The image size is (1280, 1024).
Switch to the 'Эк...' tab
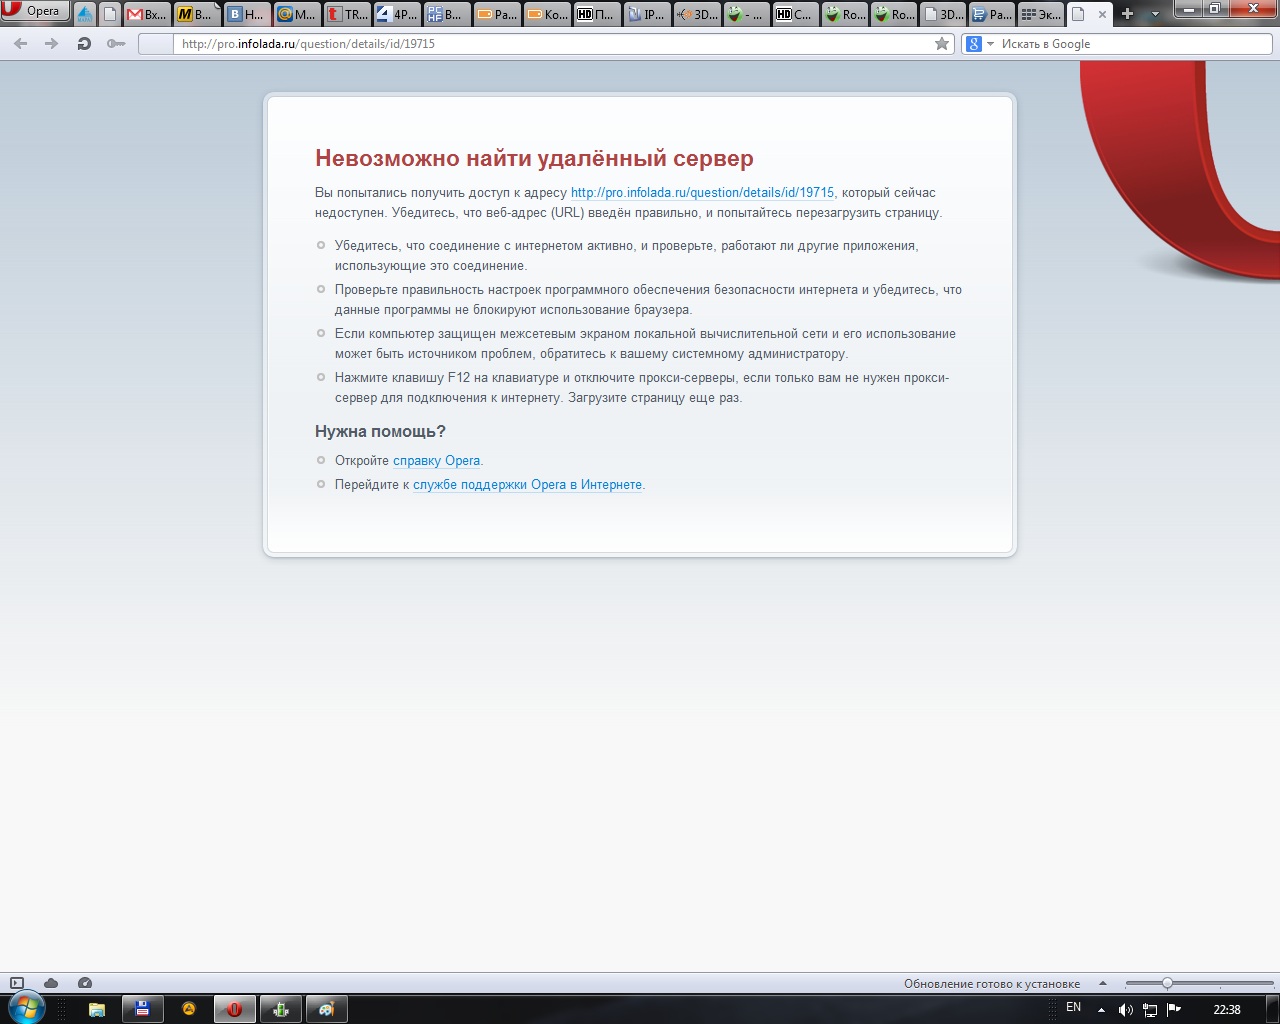pyautogui.click(x=1040, y=14)
